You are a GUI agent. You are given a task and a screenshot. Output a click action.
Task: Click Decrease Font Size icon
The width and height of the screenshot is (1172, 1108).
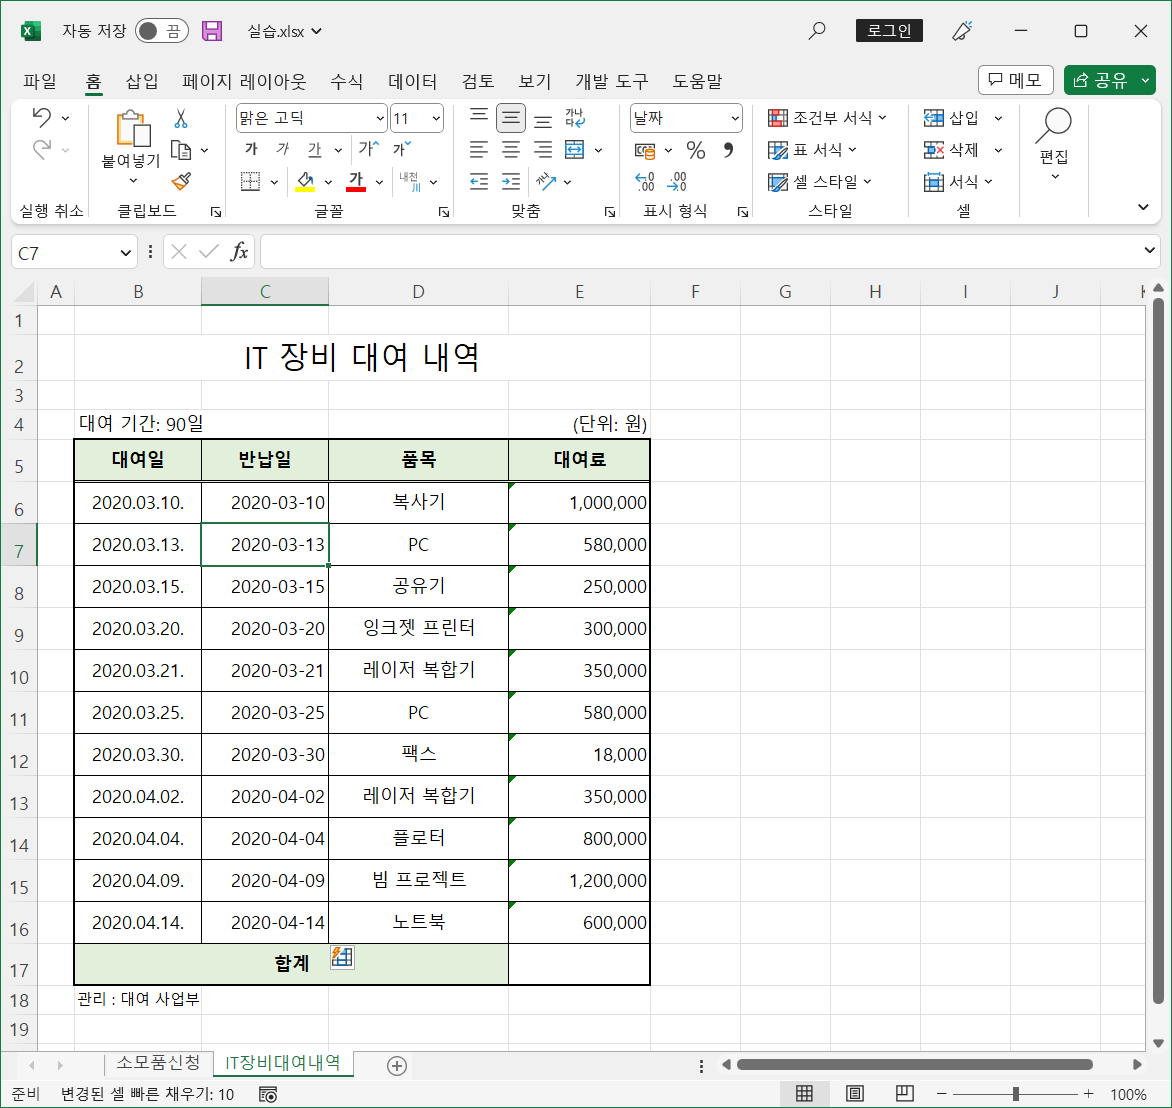pyautogui.click(x=402, y=149)
